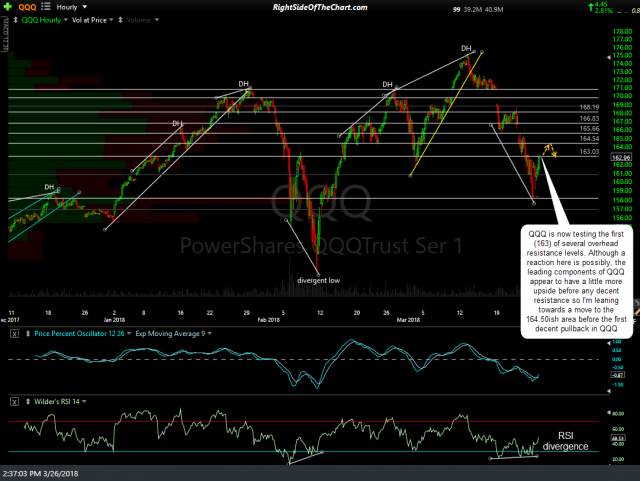The height and width of the screenshot is (481, 640).
Task: Click the 40.9M volume readout
Action: pos(494,9)
